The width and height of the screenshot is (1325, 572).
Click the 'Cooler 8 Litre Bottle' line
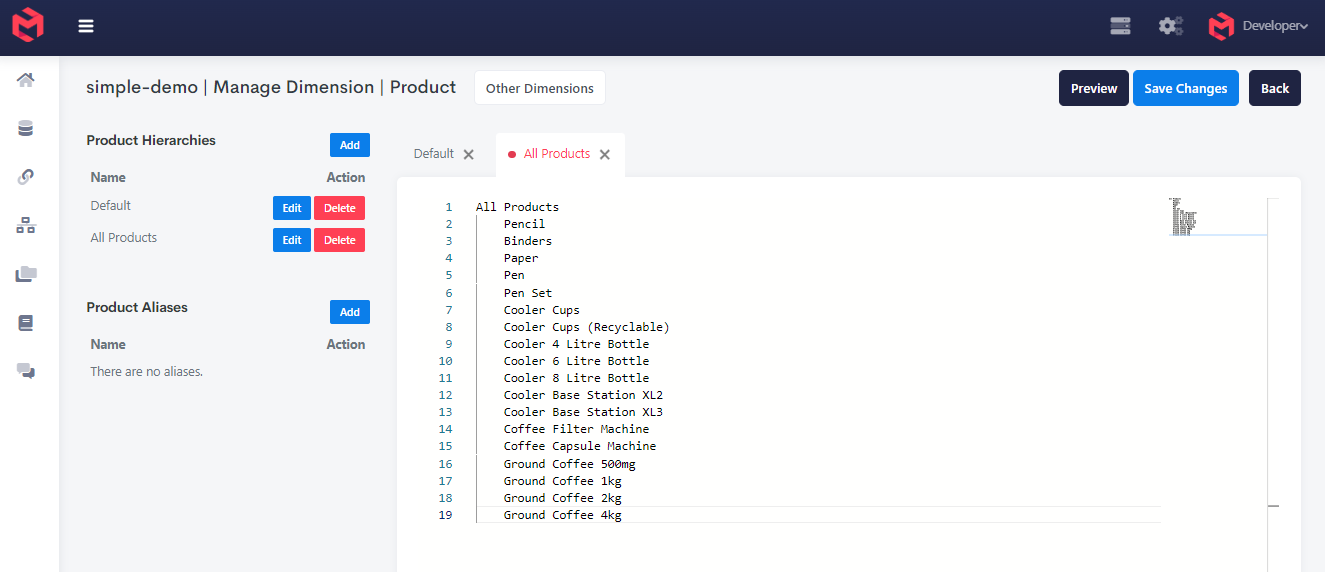point(576,378)
